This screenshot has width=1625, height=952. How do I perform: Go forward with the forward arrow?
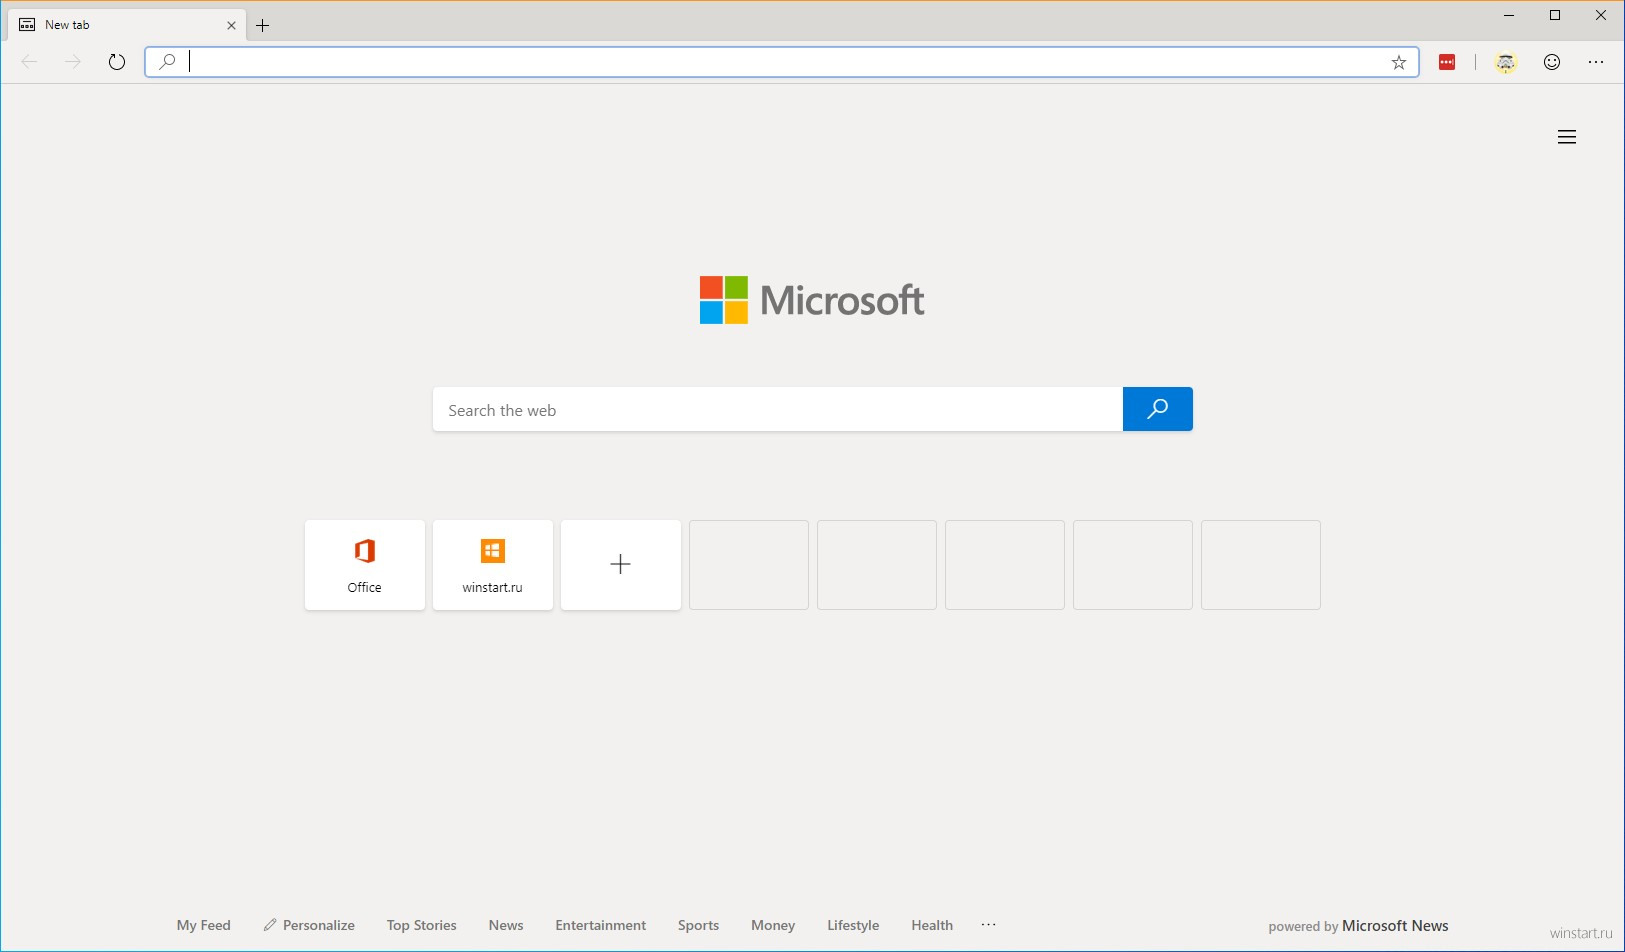point(73,62)
